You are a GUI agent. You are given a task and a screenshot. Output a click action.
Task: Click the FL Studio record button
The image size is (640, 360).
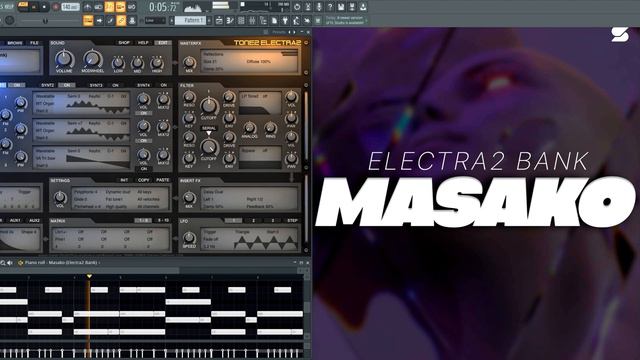coord(56,7)
